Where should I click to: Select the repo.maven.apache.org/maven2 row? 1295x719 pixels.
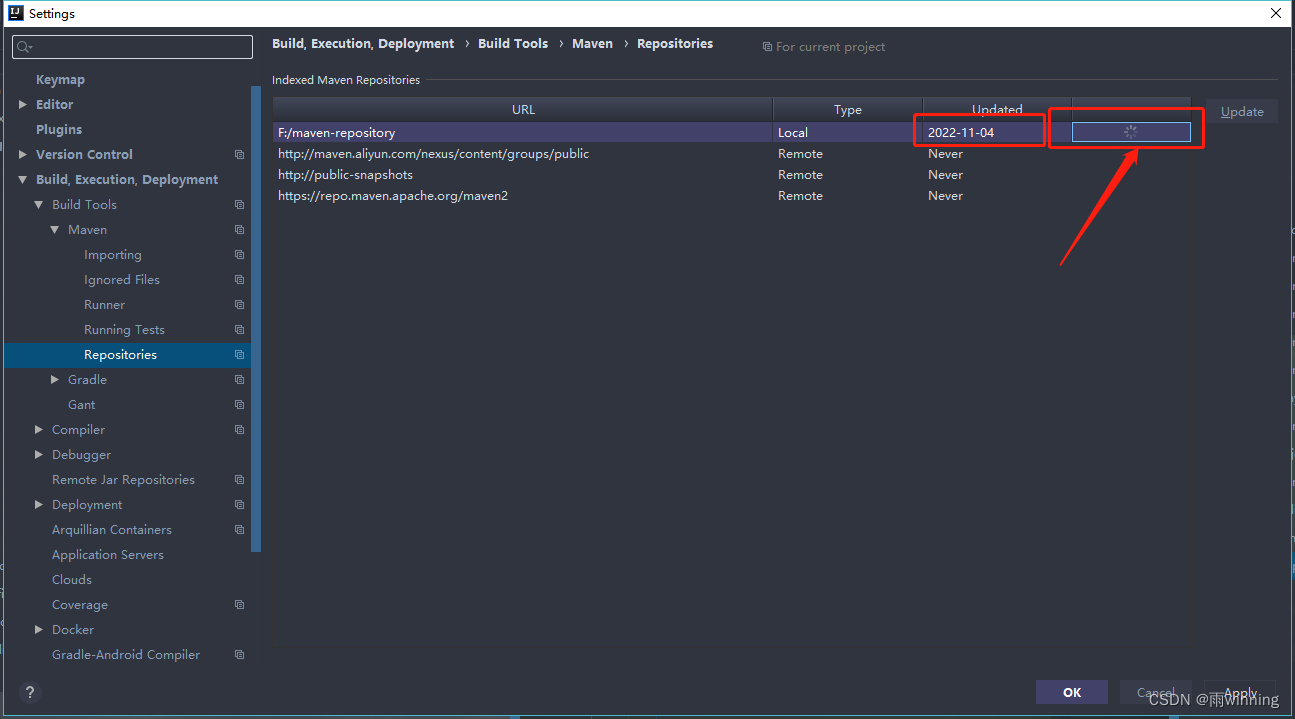(732, 196)
